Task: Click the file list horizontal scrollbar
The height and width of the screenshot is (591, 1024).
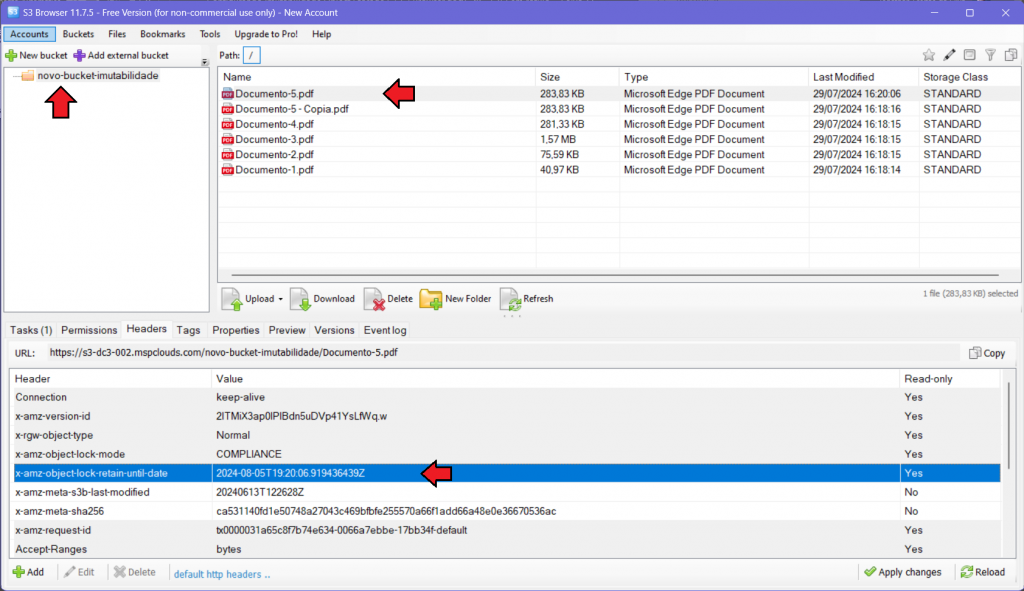Action: tap(615, 275)
